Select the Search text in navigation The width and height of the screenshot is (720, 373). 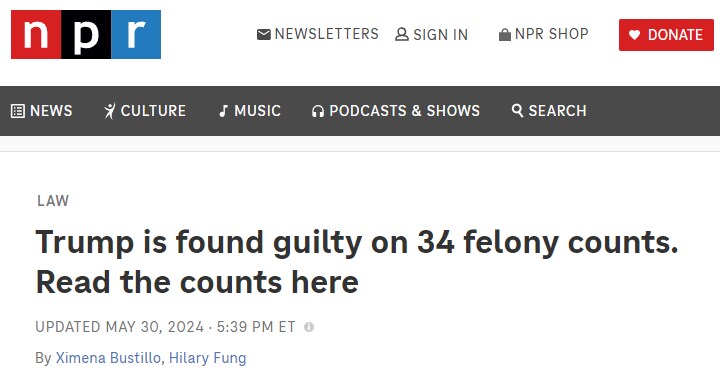click(x=557, y=111)
